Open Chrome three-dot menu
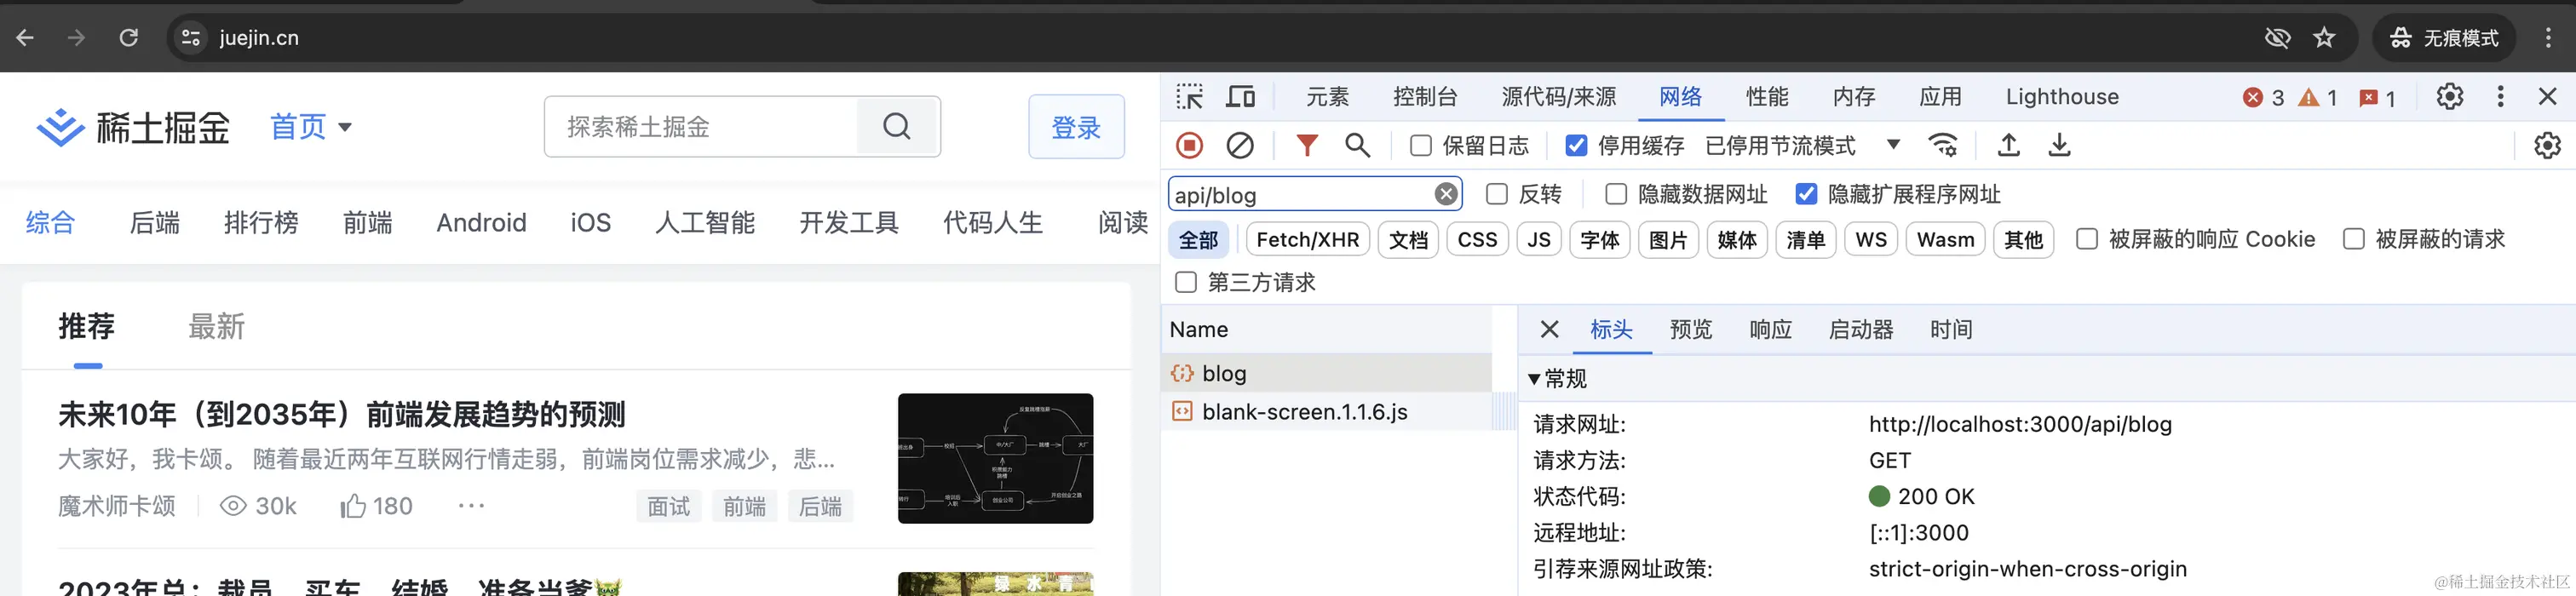Screen dimensions: 2576x596 (x=2548, y=38)
